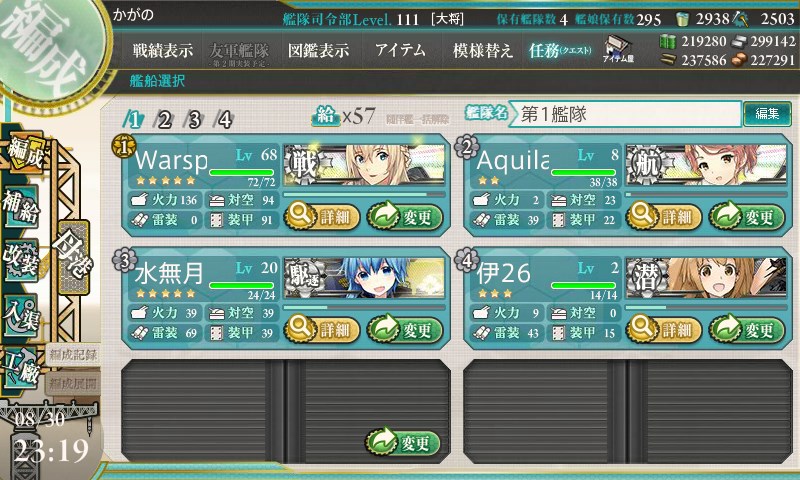Switch to fleet tab 3
Image resolution: width=800 pixels, height=480 pixels.
pos(194,119)
